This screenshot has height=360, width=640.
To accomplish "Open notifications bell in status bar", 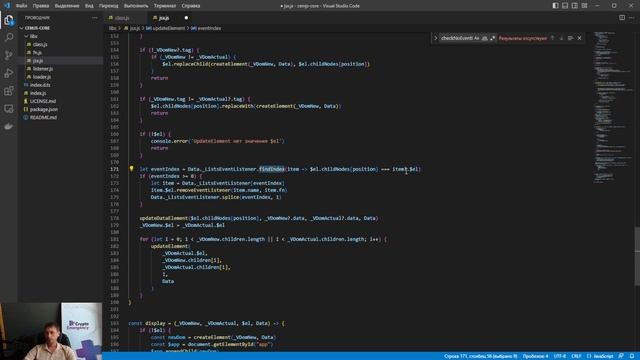I will [632, 356].
